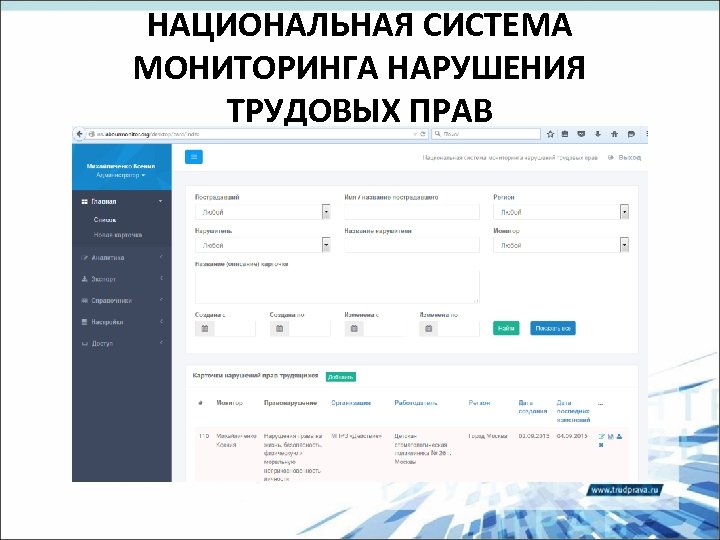
Task: Click the Правонарушение column header
Action: (x=291, y=403)
